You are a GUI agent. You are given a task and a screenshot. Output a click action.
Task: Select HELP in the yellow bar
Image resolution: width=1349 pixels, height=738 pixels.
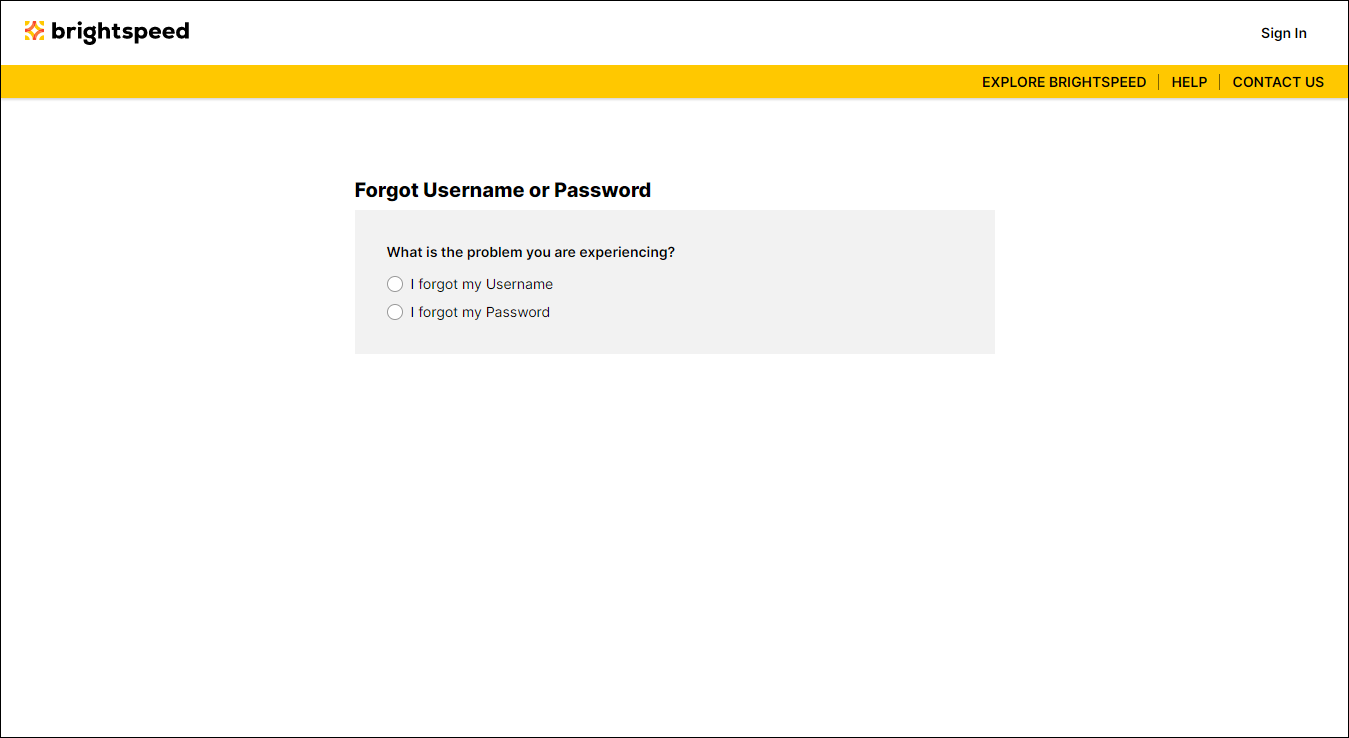point(1189,82)
